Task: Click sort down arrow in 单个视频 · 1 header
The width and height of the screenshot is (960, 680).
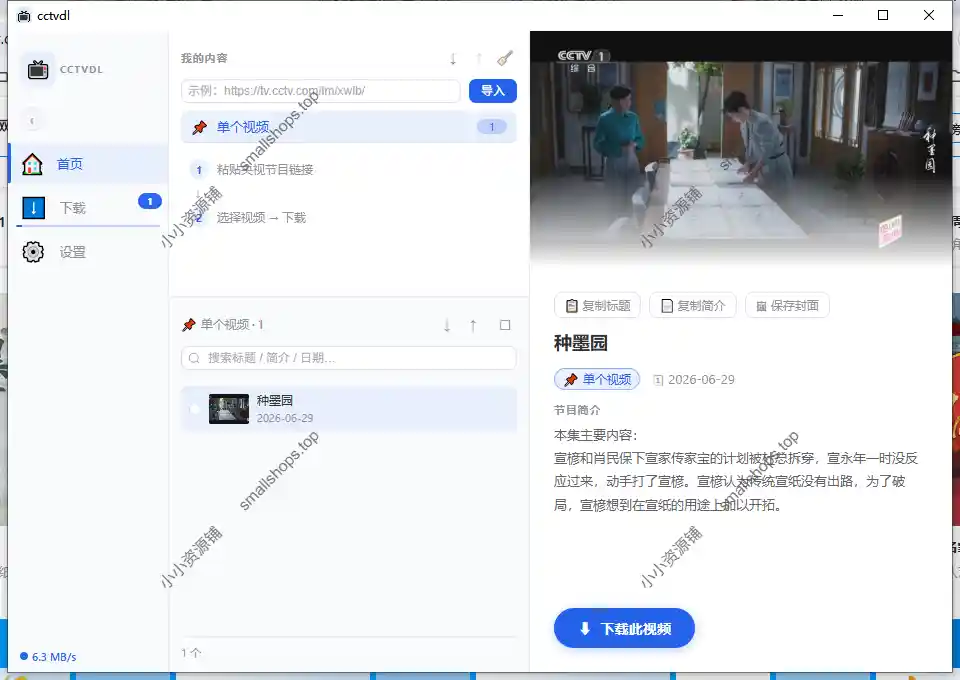Action: [447, 325]
